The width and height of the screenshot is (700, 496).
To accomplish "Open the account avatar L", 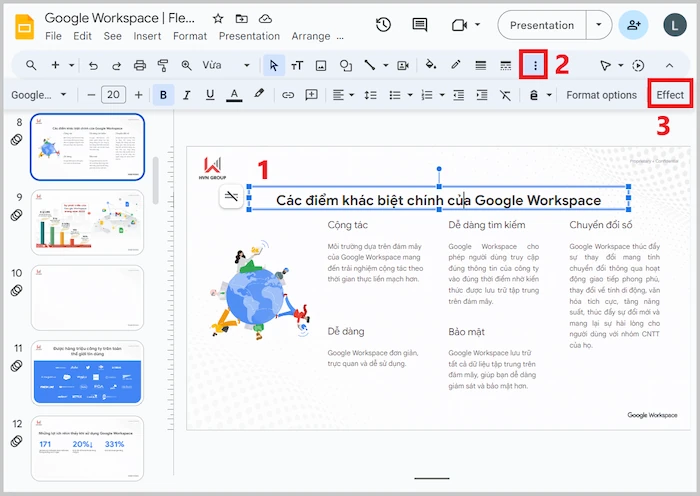I will 675,25.
